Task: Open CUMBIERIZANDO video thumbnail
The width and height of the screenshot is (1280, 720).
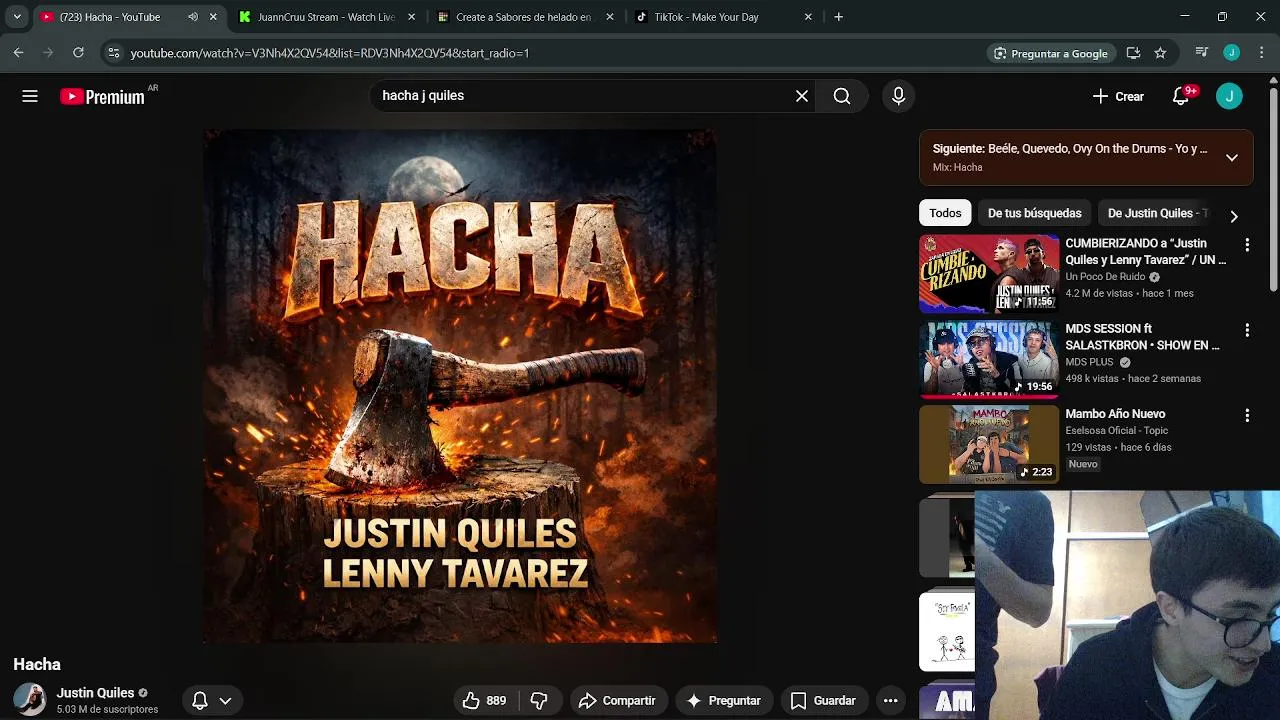Action: [989, 274]
